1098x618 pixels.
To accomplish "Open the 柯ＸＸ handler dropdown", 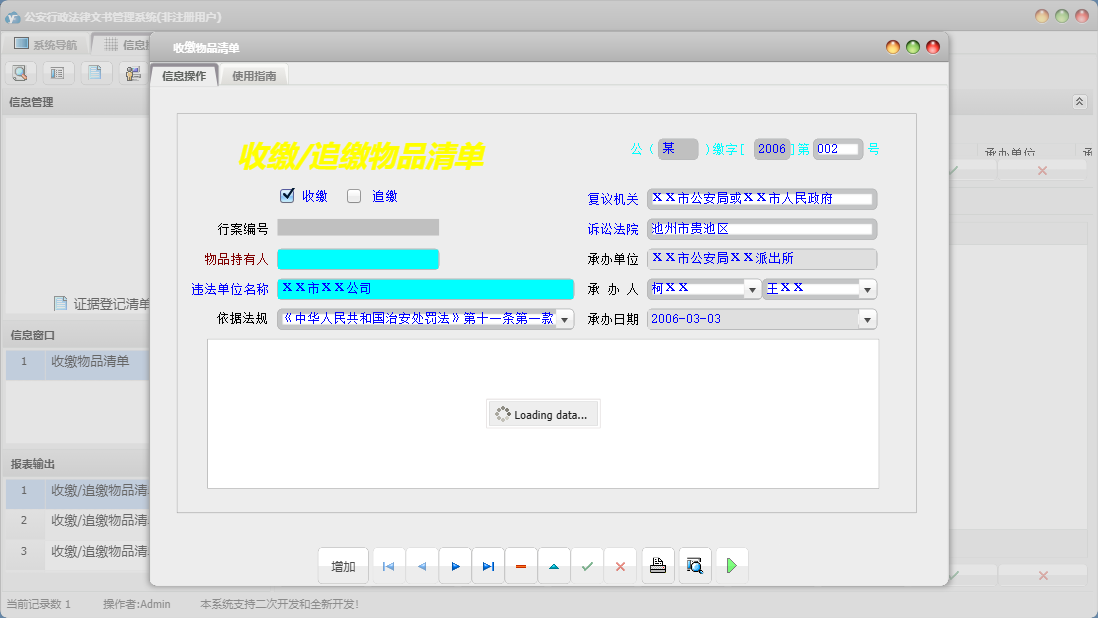I will click(752, 289).
